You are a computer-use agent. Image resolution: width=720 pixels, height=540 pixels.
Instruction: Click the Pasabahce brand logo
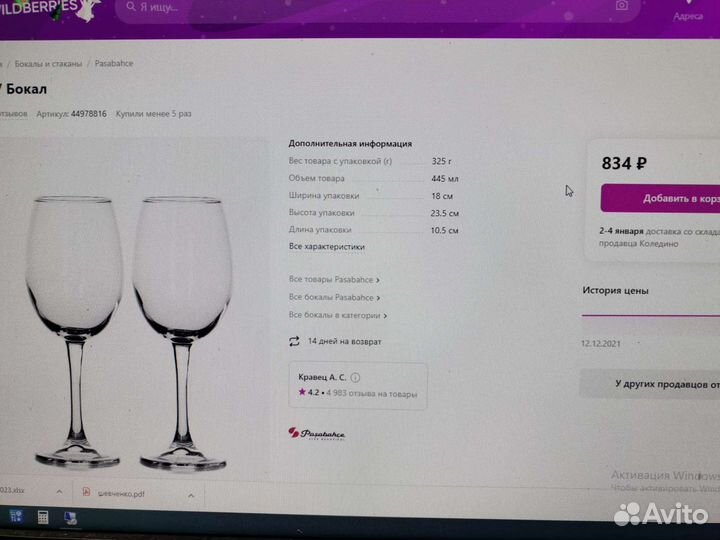pyautogui.click(x=316, y=433)
